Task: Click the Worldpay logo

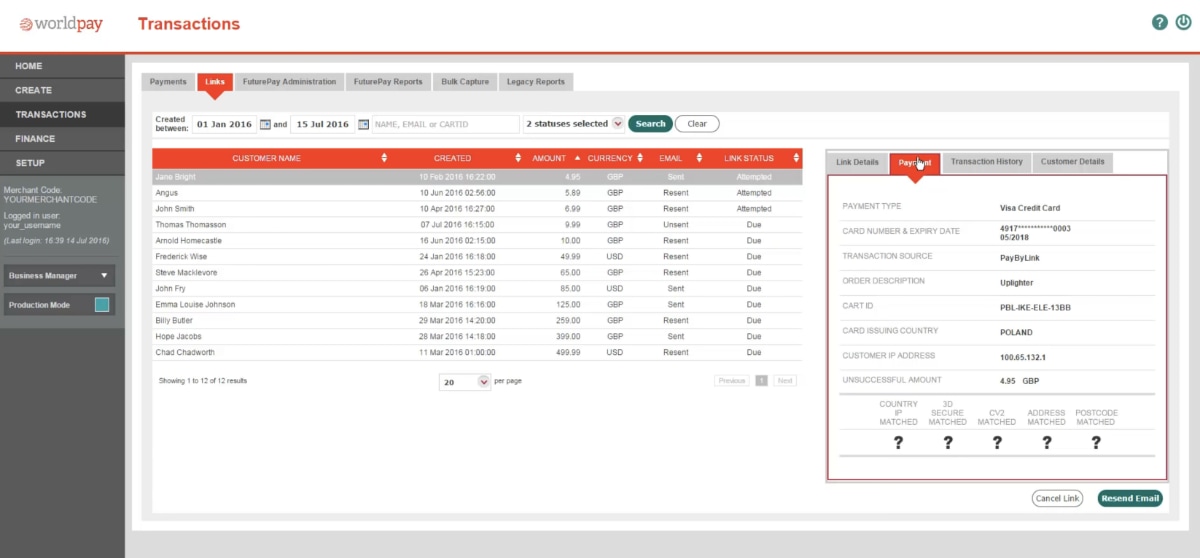Action: point(61,23)
